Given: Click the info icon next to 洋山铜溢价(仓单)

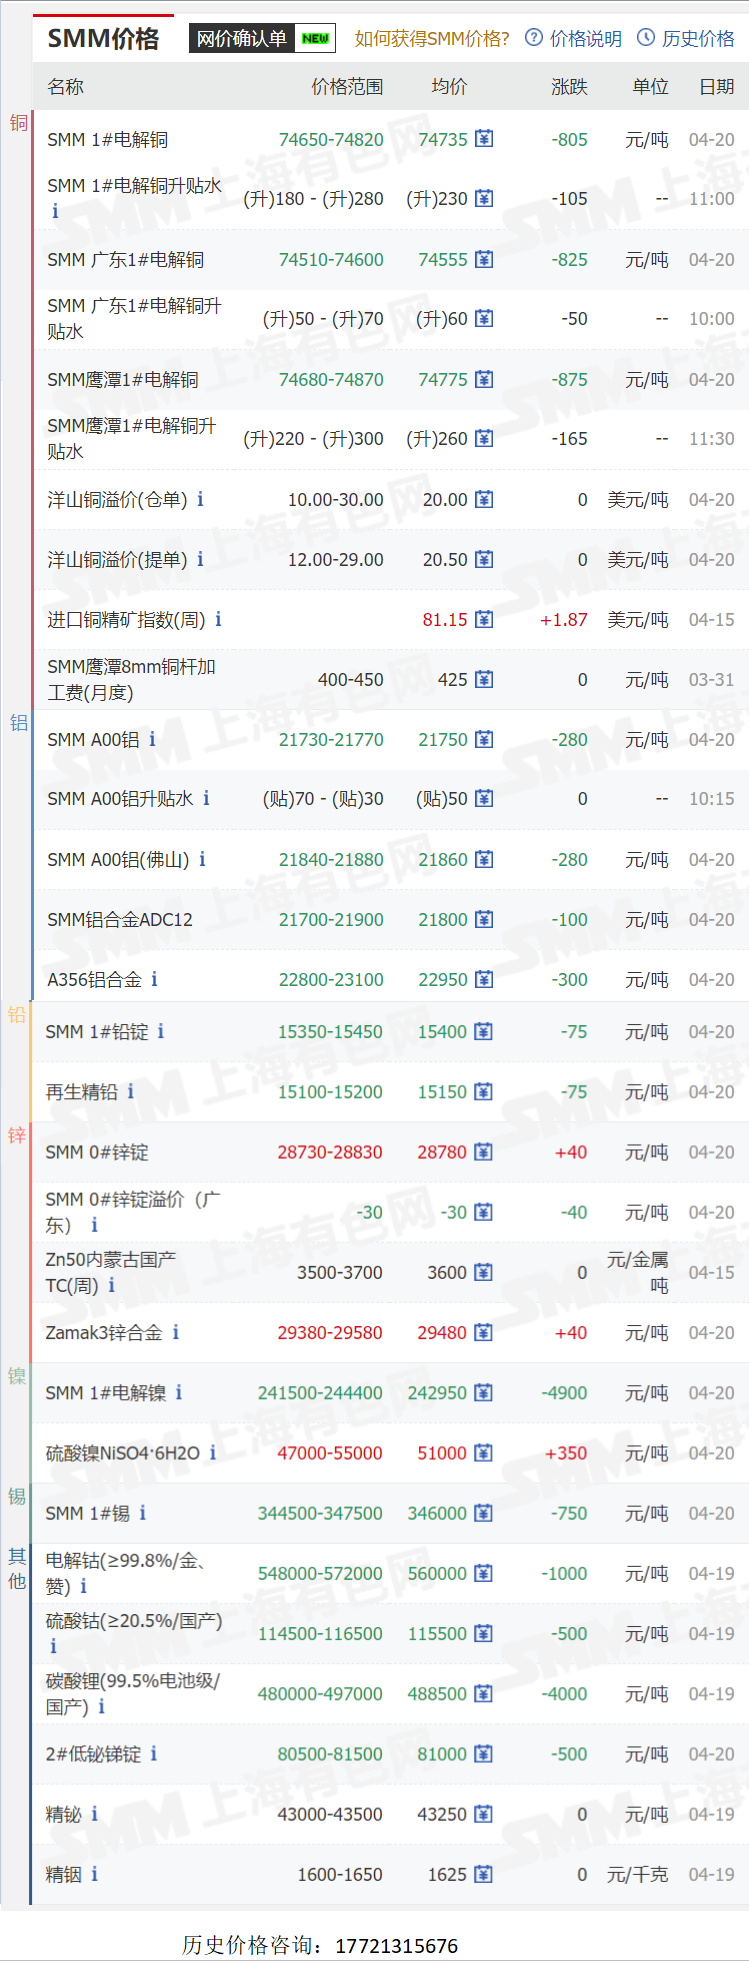Looking at the screenshot, I should [200, 499].
